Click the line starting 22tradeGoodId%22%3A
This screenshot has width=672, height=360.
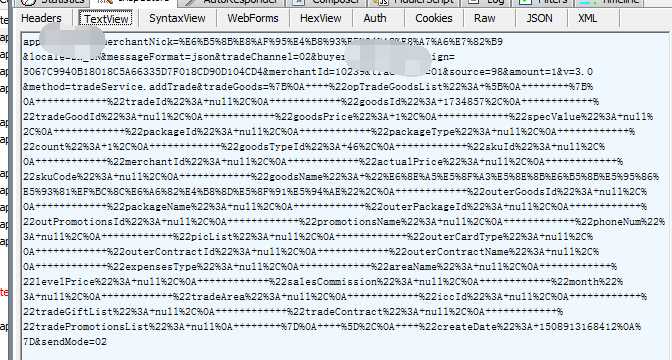(x=338, y=117)
